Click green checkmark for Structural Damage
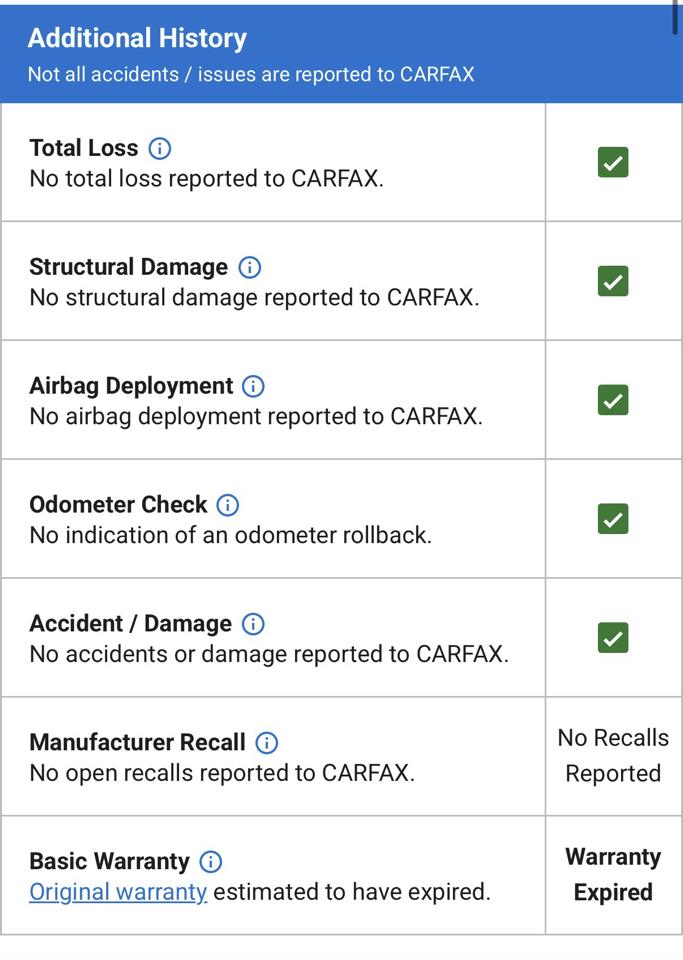683x960 pixels. [x=613, y=281]
